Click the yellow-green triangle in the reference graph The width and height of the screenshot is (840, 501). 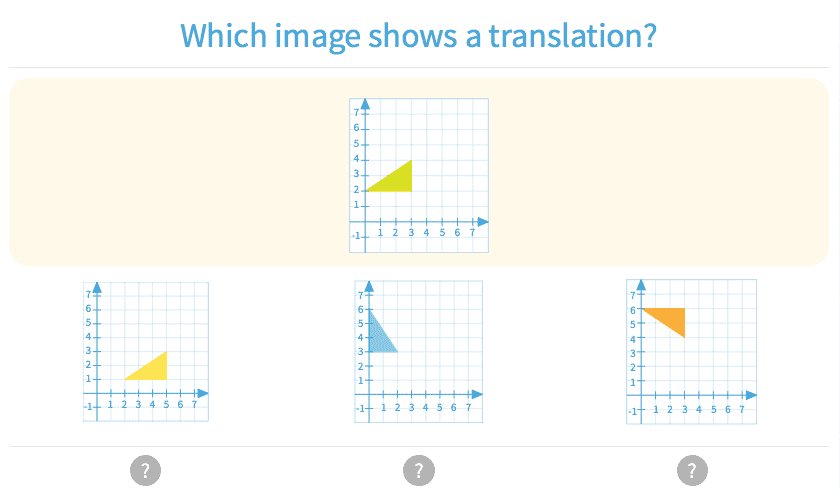coord(398,180)
